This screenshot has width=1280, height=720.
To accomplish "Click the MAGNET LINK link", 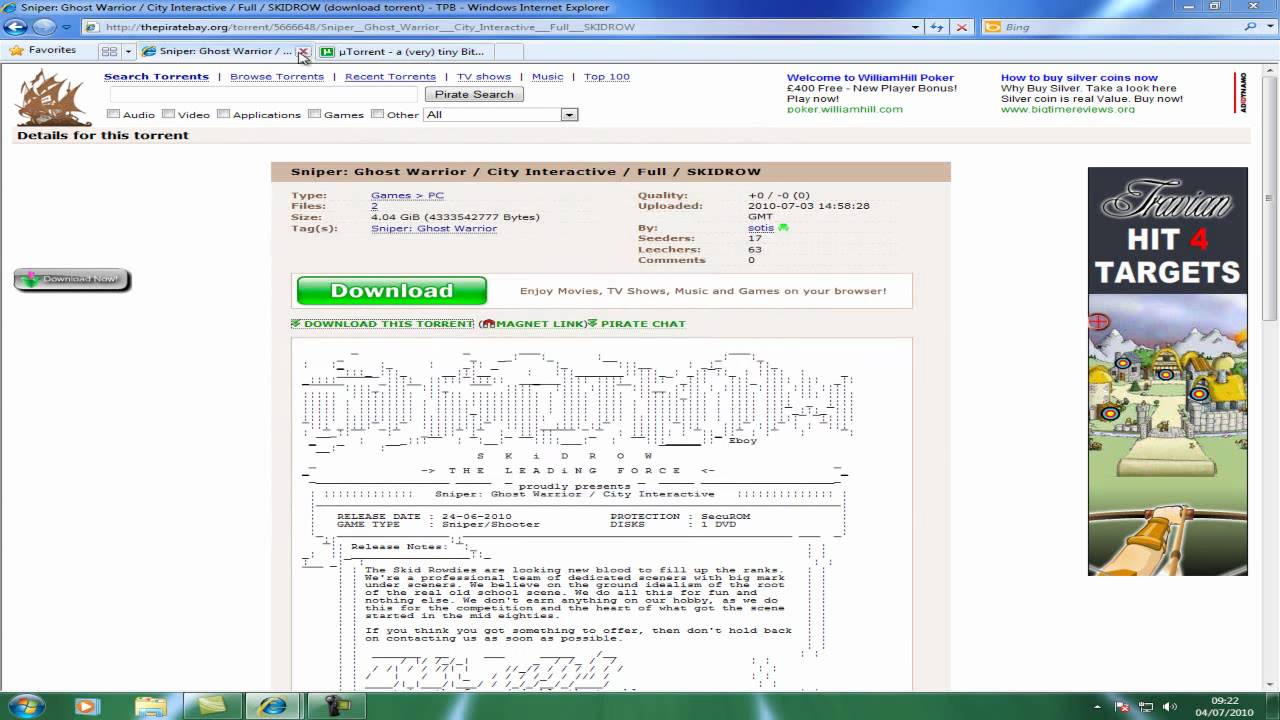I will [541, 324].
